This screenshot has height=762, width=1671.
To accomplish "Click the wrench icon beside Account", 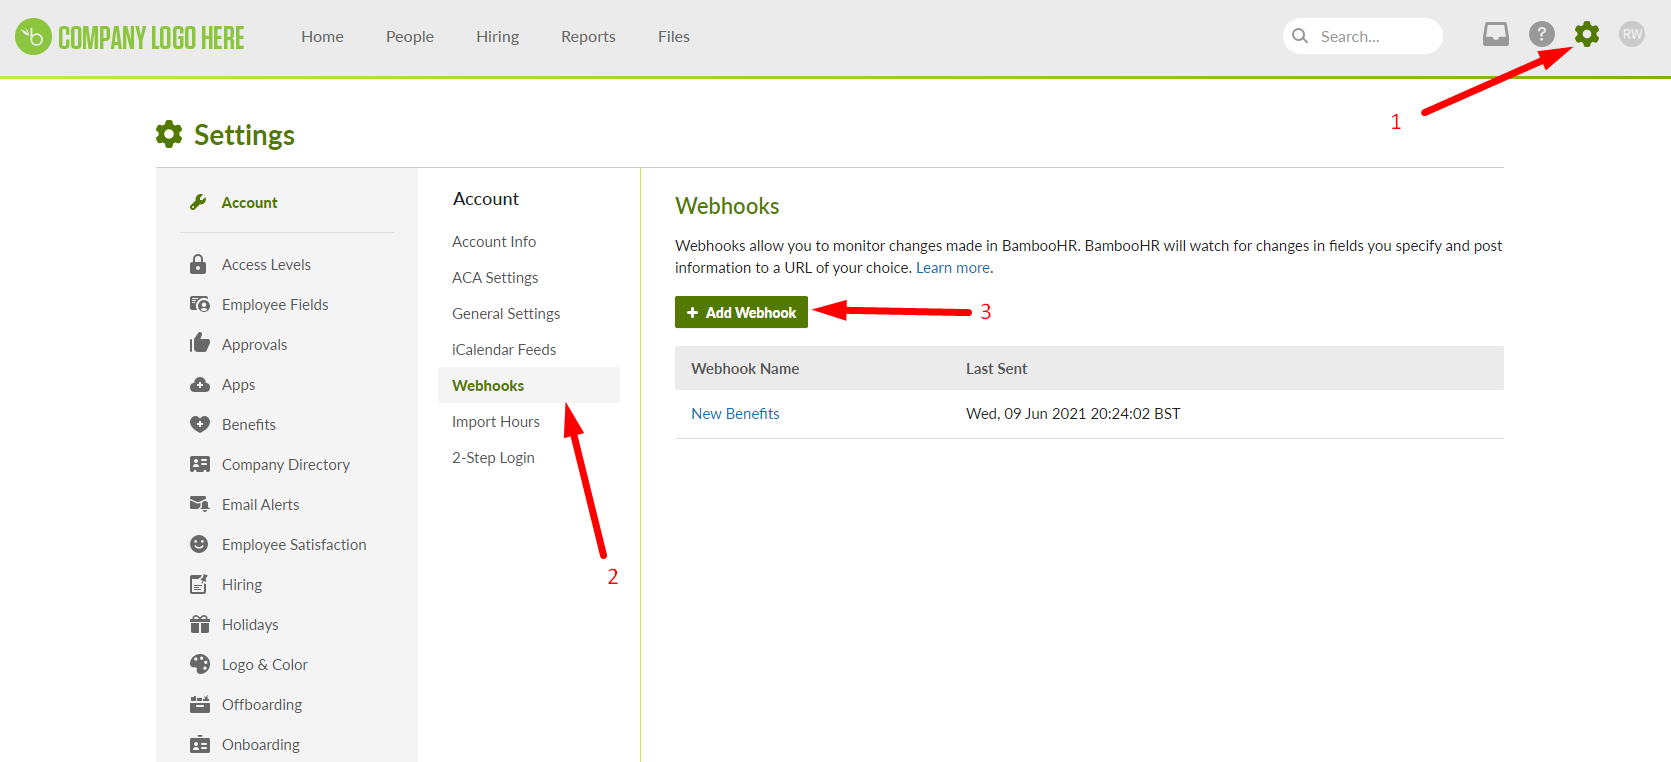I will (198, 202).
